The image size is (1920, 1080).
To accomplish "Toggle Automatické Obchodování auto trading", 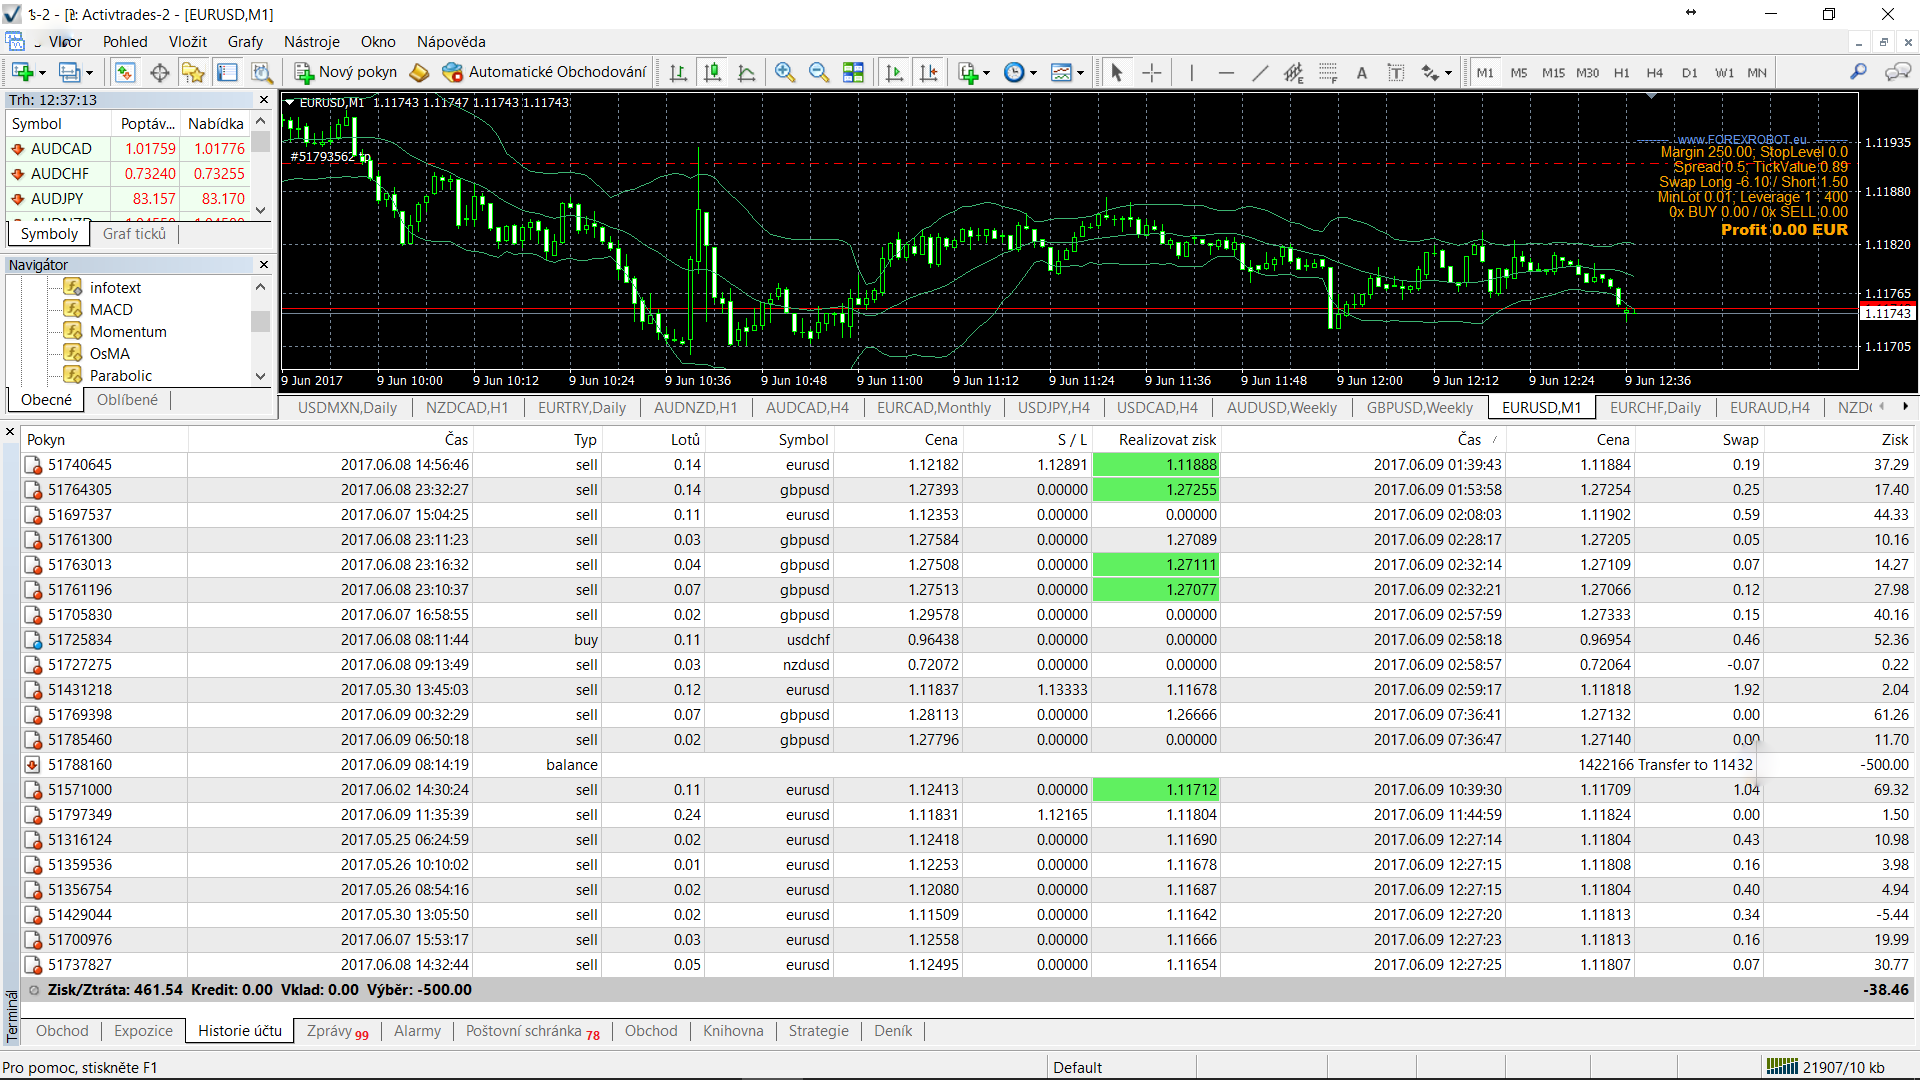I will [x=545, y=72].
